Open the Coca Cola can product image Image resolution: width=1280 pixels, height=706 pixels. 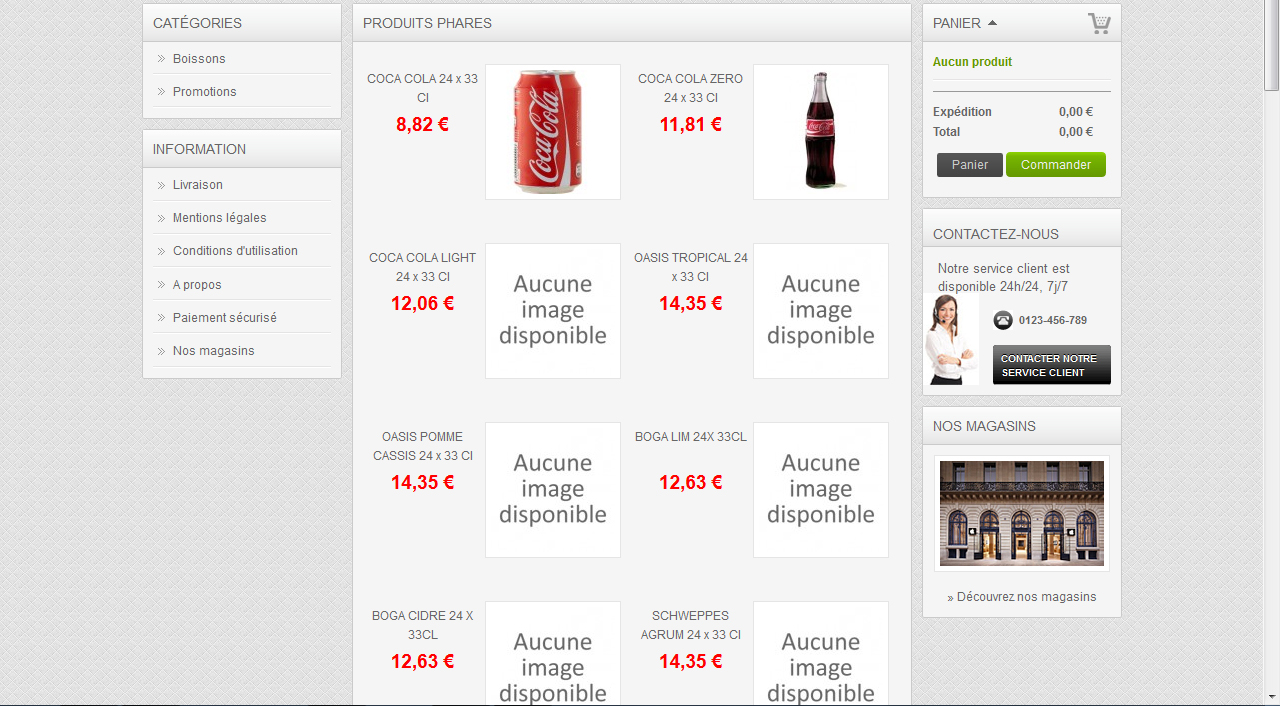pyautogui.click(x=553, y=132)
